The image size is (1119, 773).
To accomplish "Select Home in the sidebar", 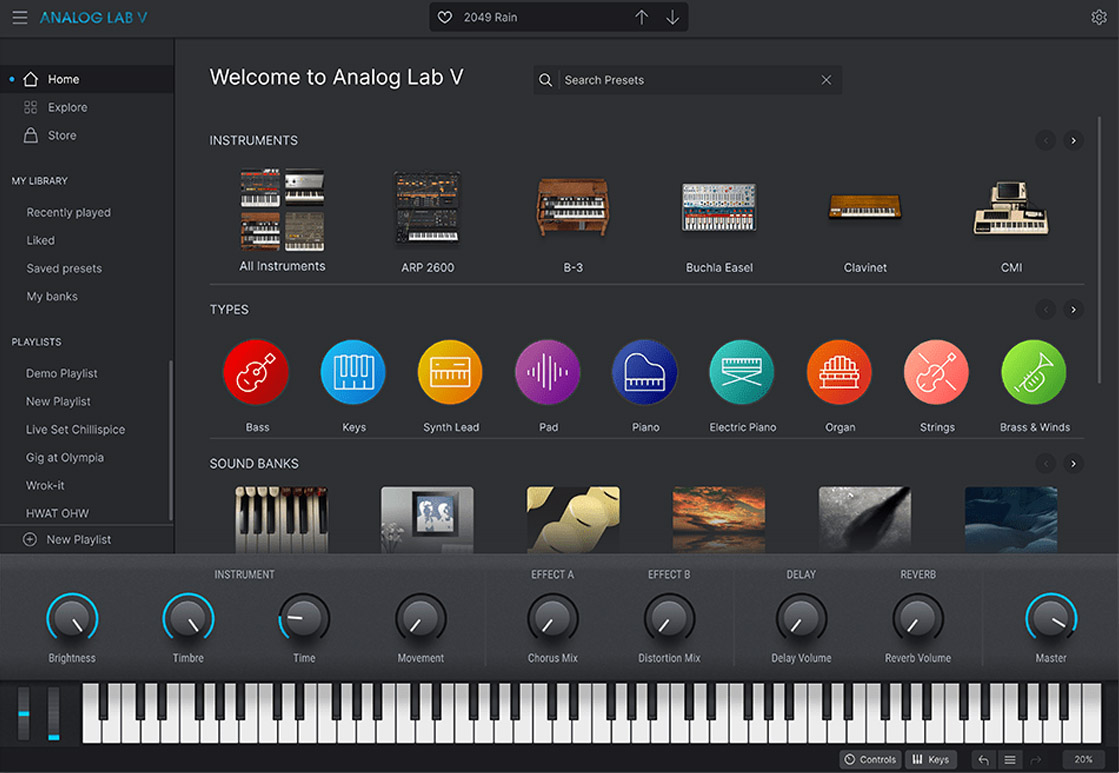I will point(87,79).
